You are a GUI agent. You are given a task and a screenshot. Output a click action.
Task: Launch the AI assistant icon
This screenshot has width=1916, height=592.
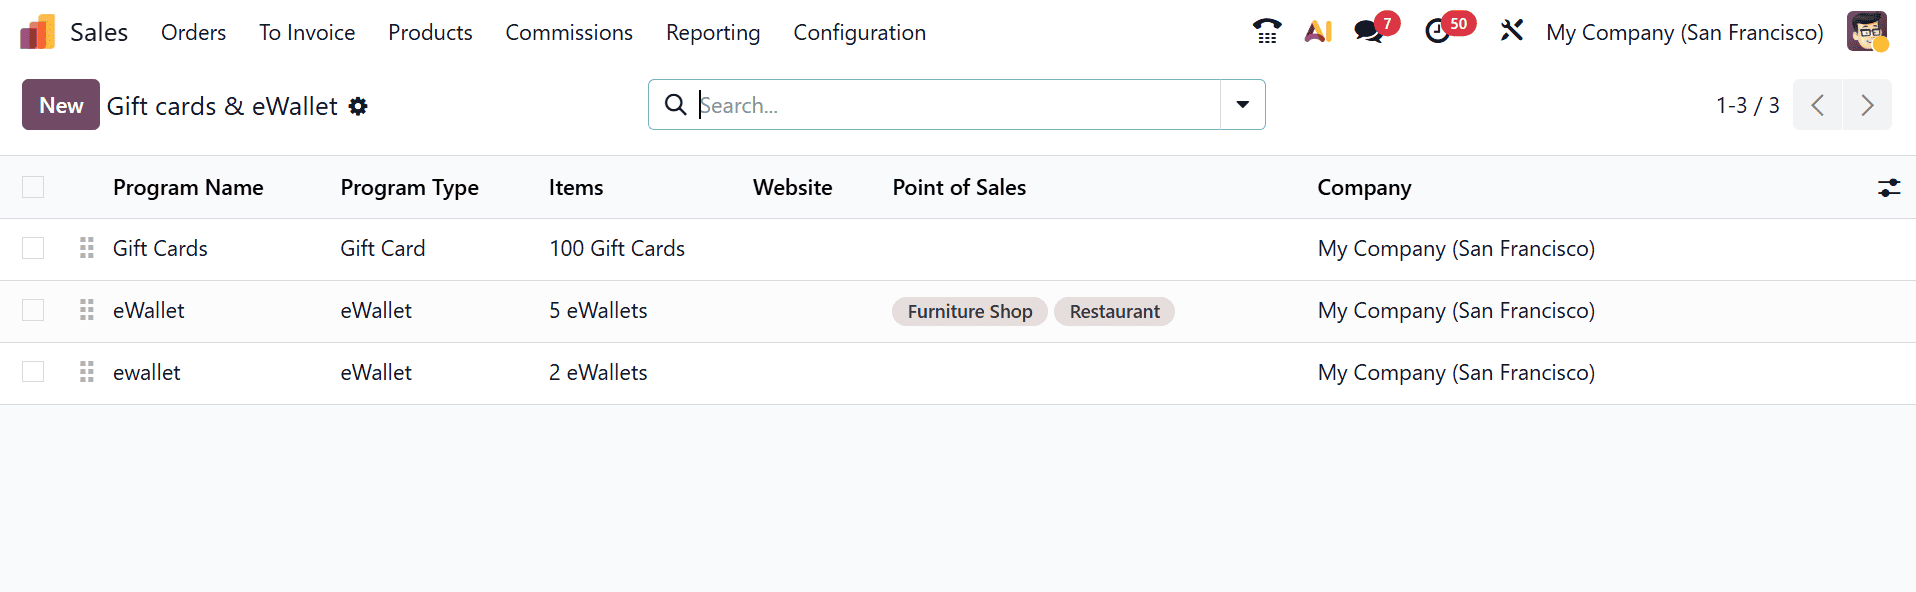(x=1318, y=32)
